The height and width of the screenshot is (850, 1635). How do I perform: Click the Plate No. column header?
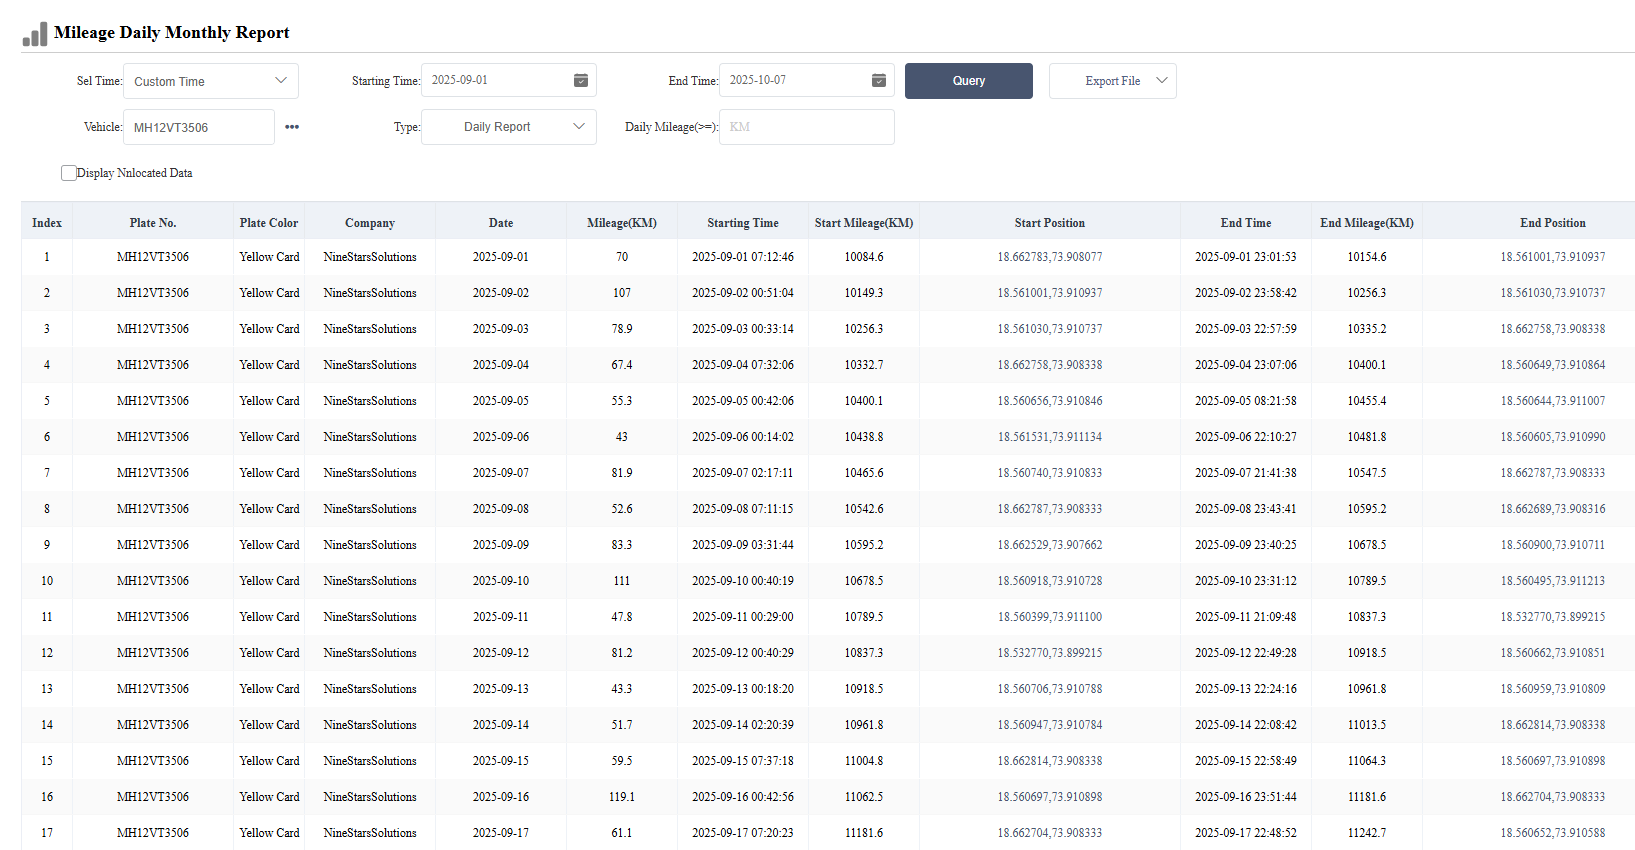[x=152, y=223]
